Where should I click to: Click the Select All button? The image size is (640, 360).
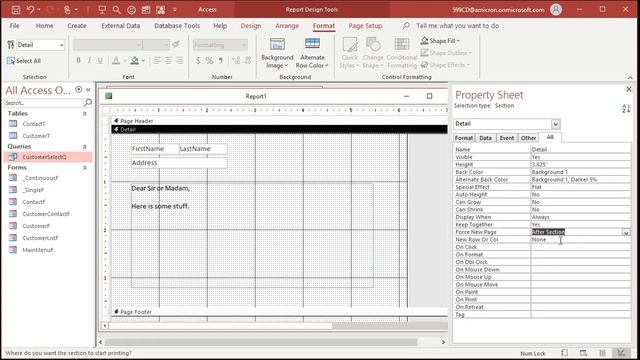coord(24,61)
